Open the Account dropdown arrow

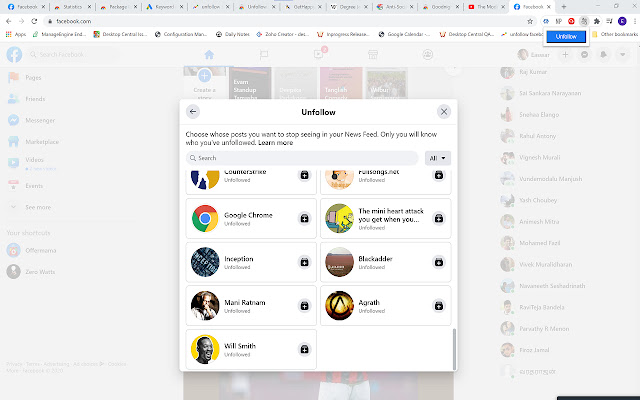(622, 54)
